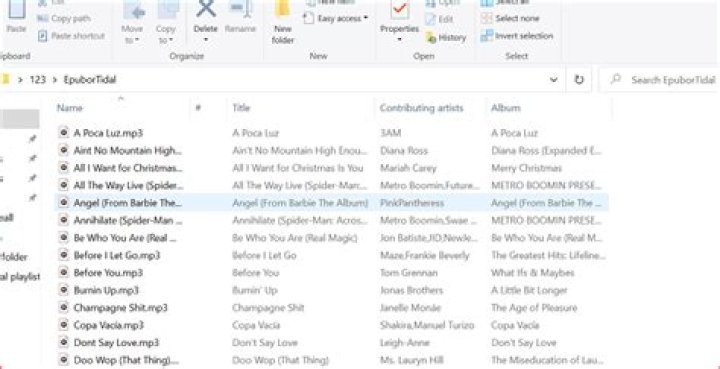
Task: Open the Copy to dropdown
Action: click(166, 23)
